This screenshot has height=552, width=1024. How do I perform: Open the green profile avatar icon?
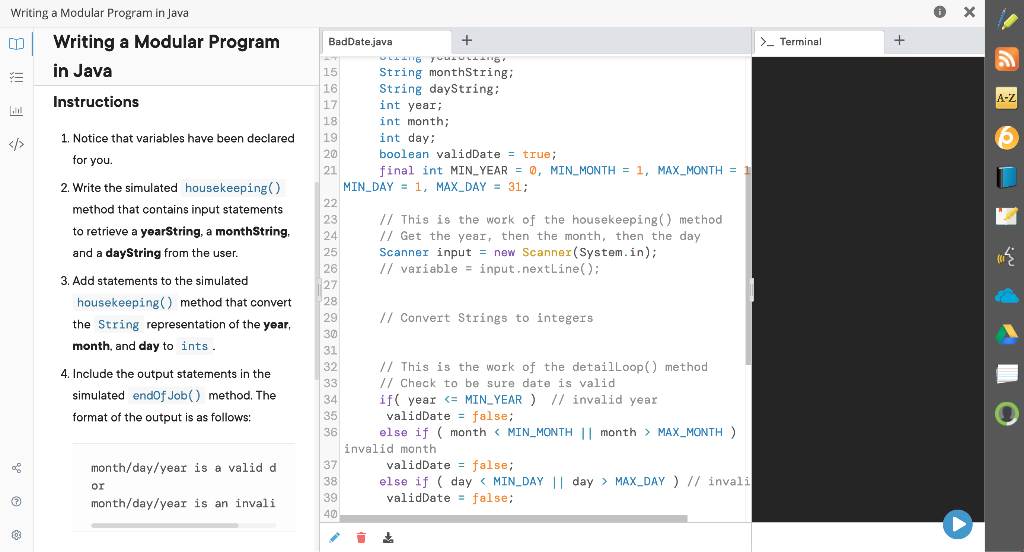point(1006,414)
